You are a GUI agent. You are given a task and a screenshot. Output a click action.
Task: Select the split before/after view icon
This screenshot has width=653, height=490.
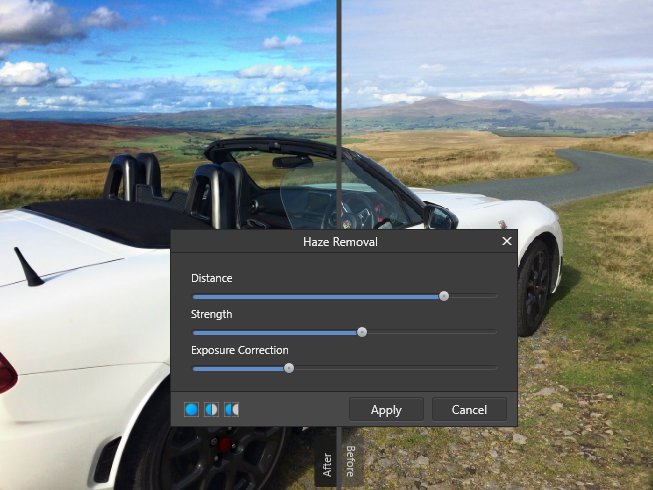(212, 410)
